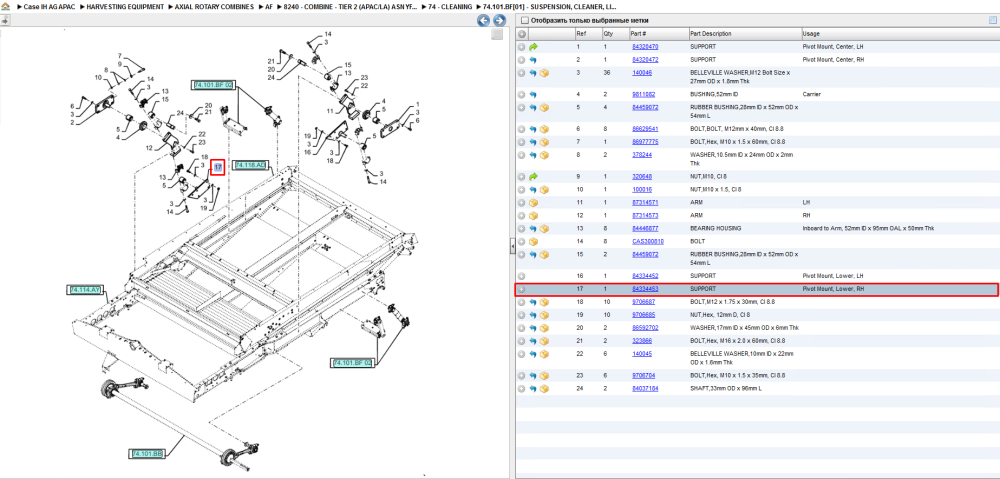The image size is (1000, 479).
Task: Sort by the Usage column header
Action: tap(899, 34)
